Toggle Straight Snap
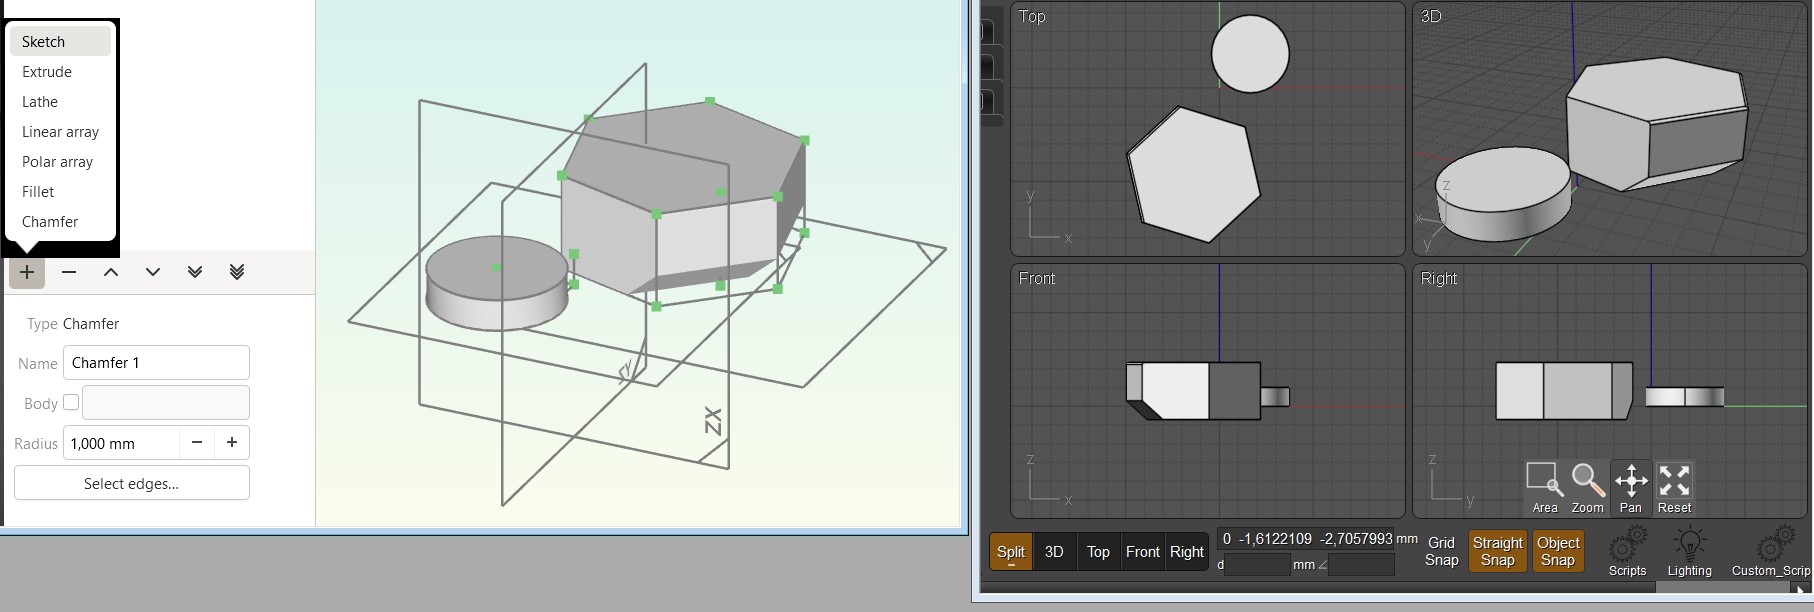 1498,551
